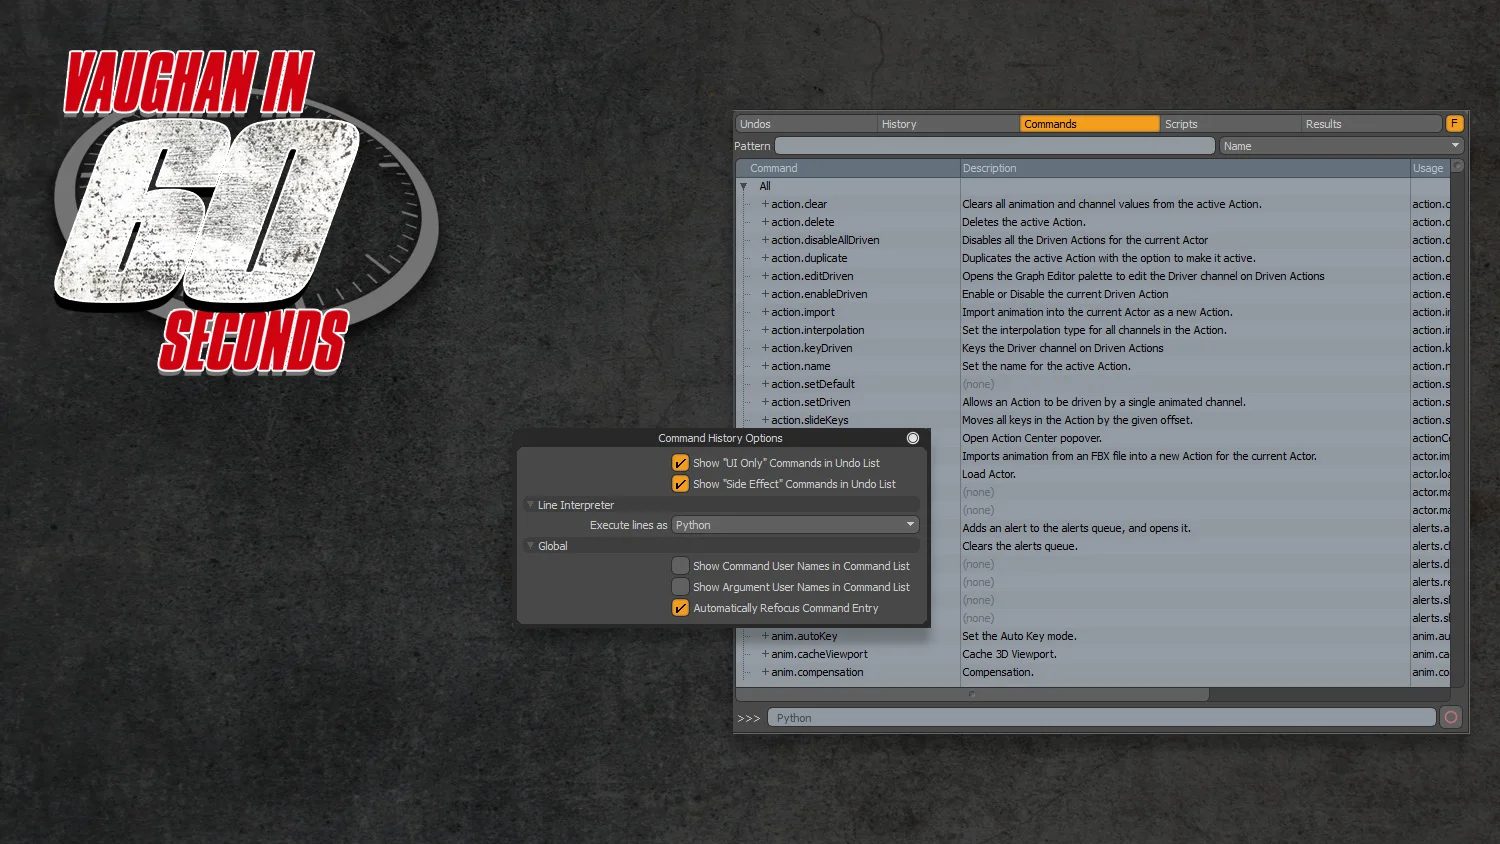Select the anim.compensation command row
Image resolution: width=1500 pixels, height=844 pixels.
(1094, 672)
